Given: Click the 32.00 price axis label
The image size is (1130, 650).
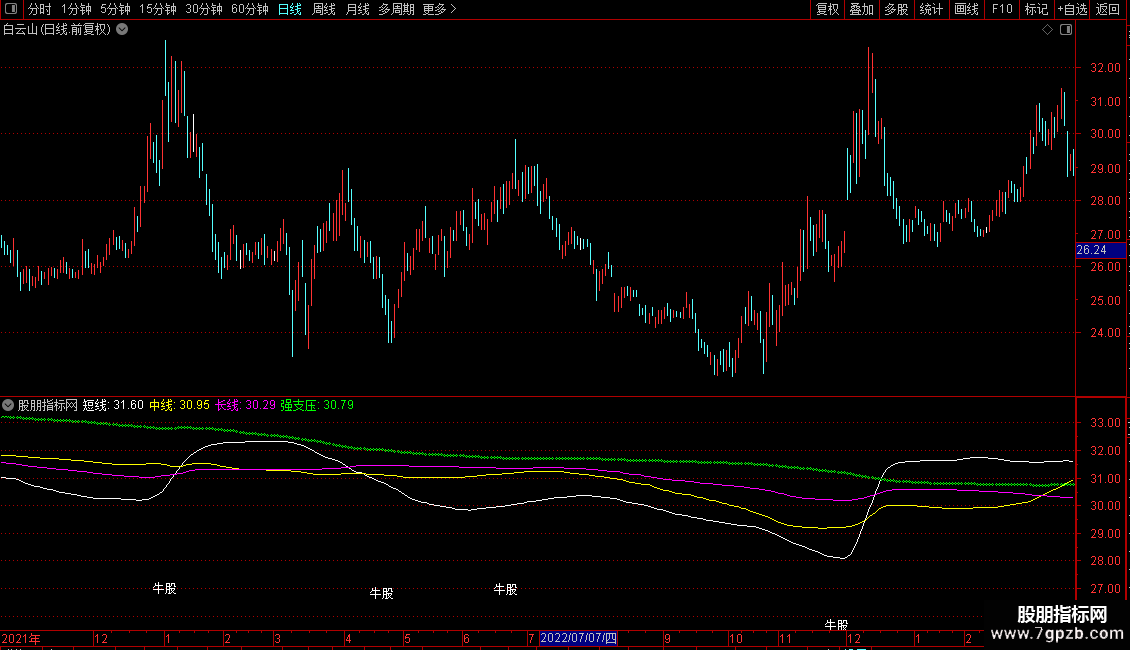Looking at the screenshot, I should click(x=1105, y=68).
